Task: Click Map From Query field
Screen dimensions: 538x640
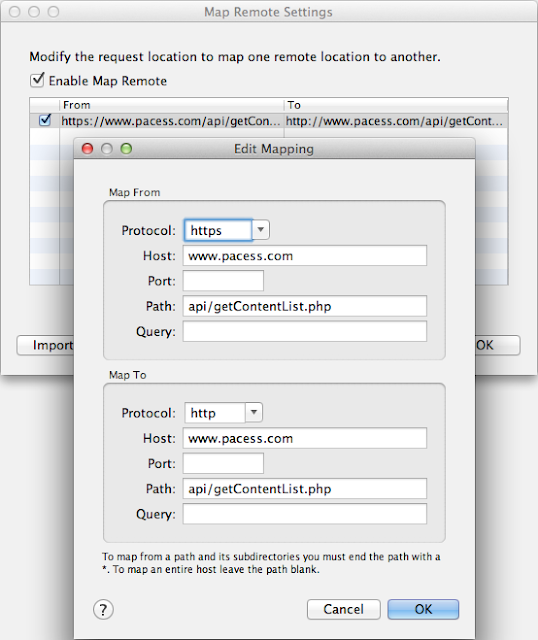Action: click(305, 331)
